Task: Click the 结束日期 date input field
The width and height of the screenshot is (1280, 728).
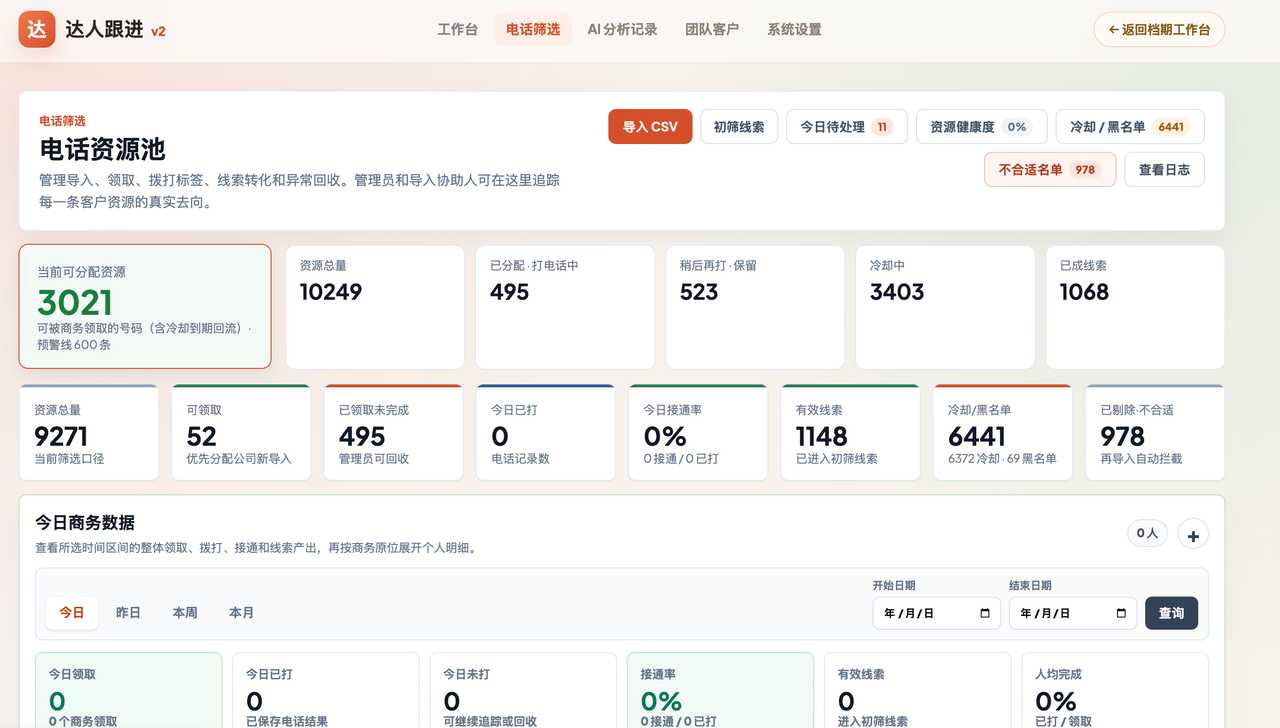Action: pyautogui.click(x=1073, y=613)
